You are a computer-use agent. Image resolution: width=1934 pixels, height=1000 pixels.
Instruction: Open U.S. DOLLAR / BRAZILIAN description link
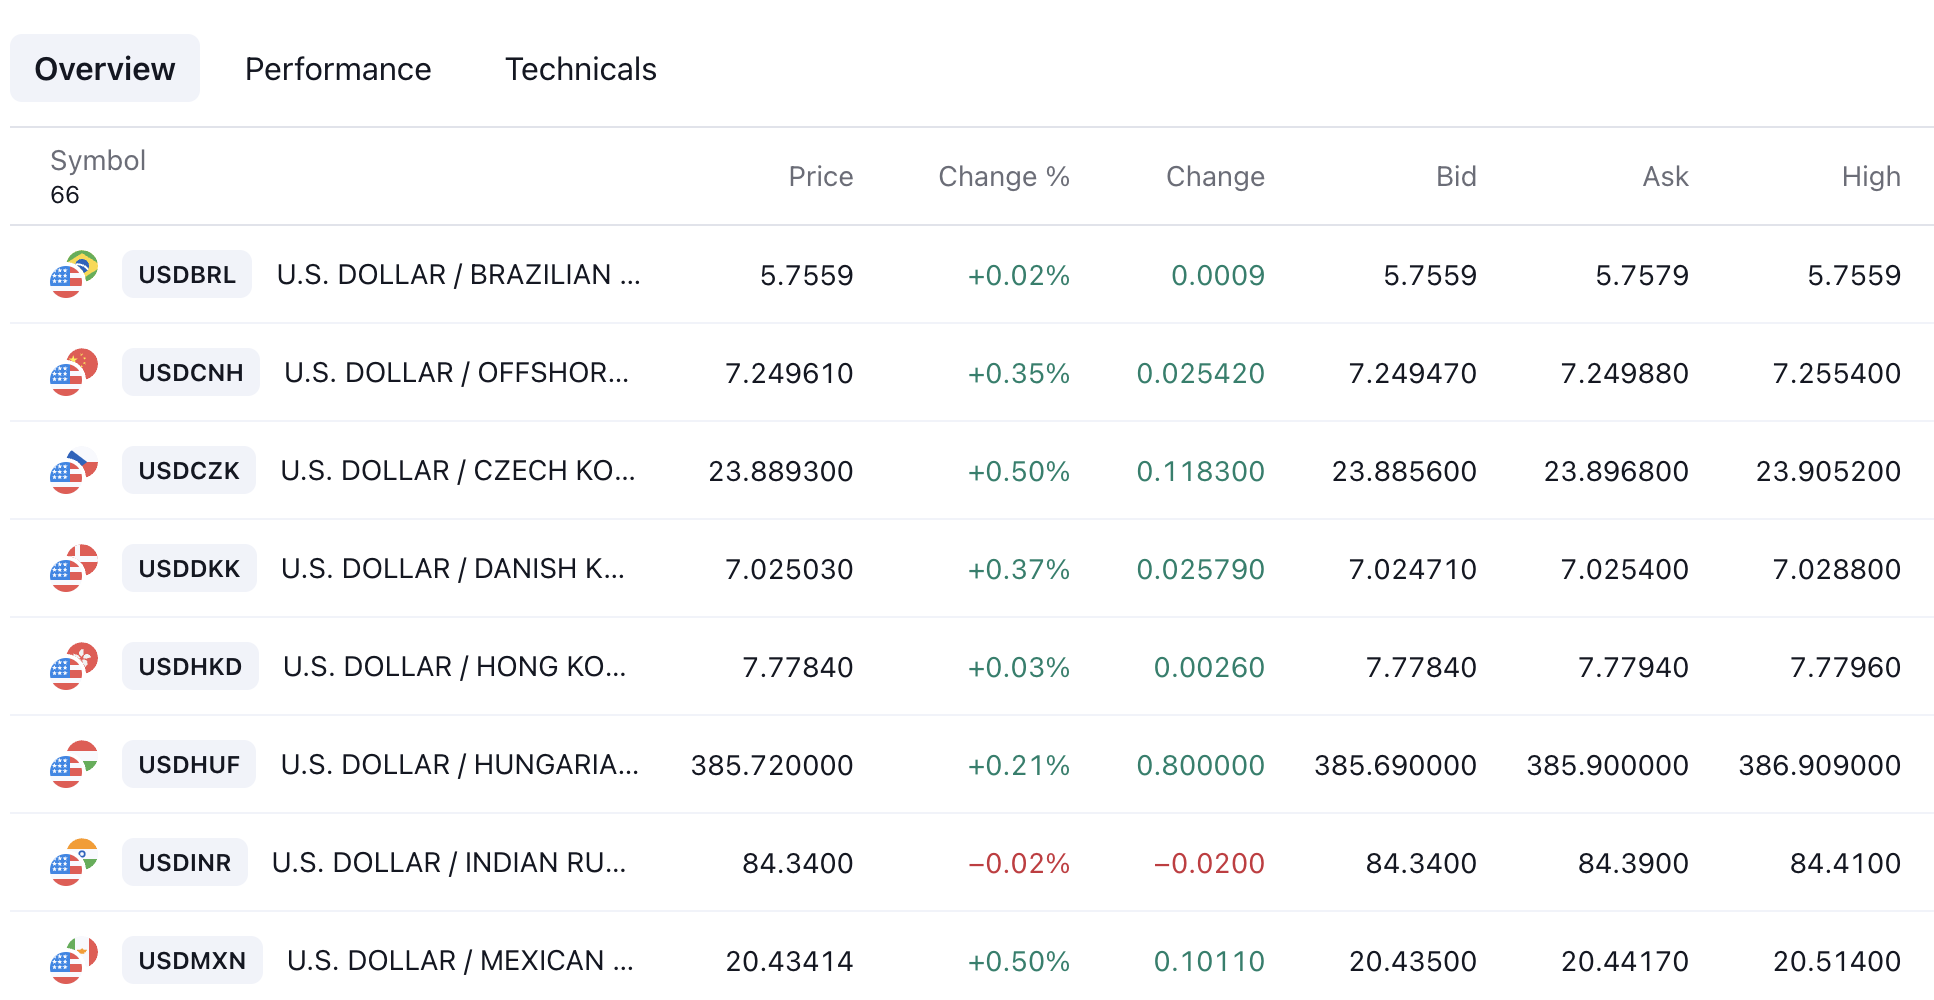[459, 274]
